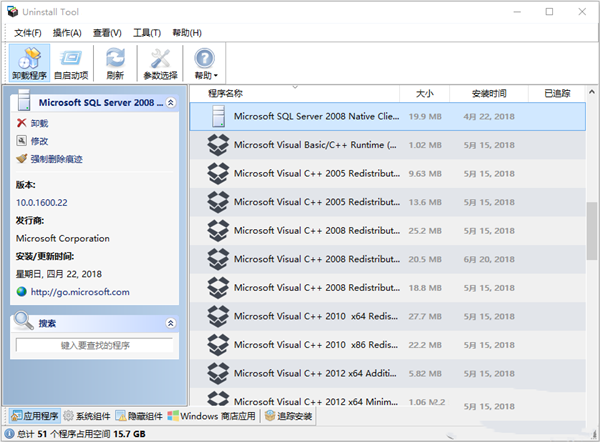Image resolution: width=600 pixels, height=442 pixels.
Task: Open the http://go.microsoft.com link
Action: pos(80,292)
